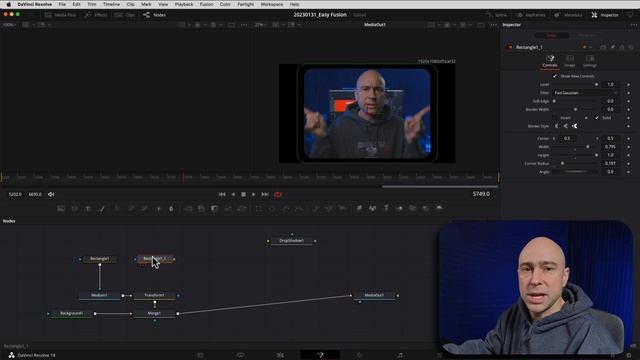Stop playback

click(243, 194)
